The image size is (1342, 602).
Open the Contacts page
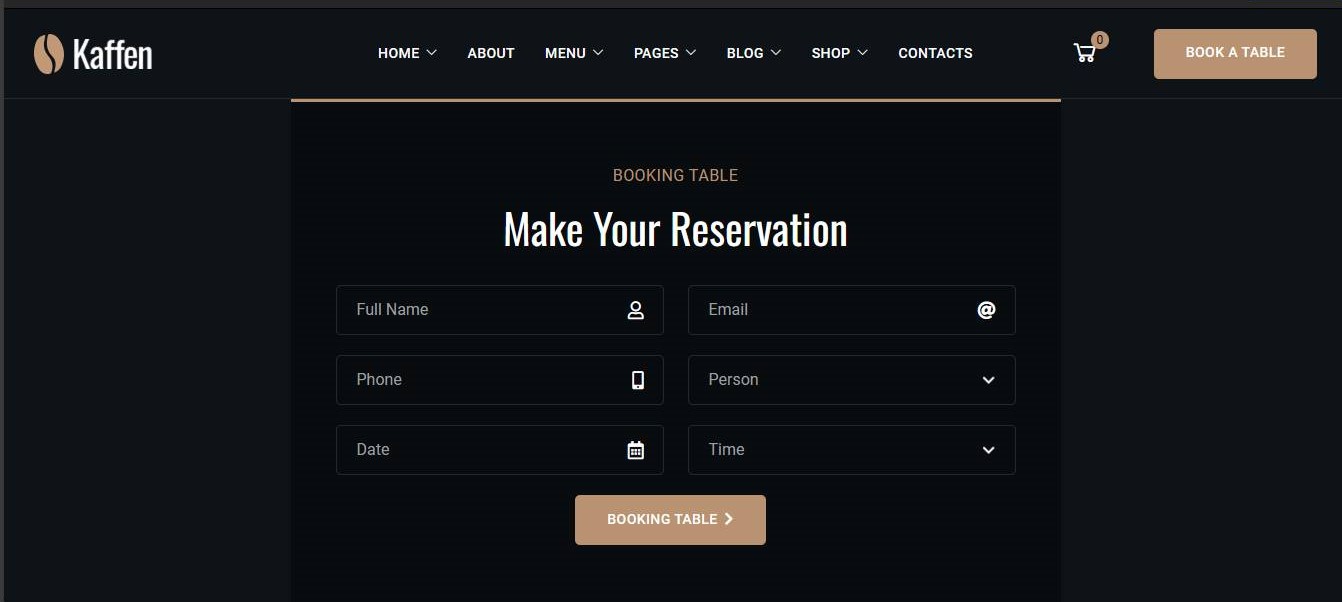[935, 53]
